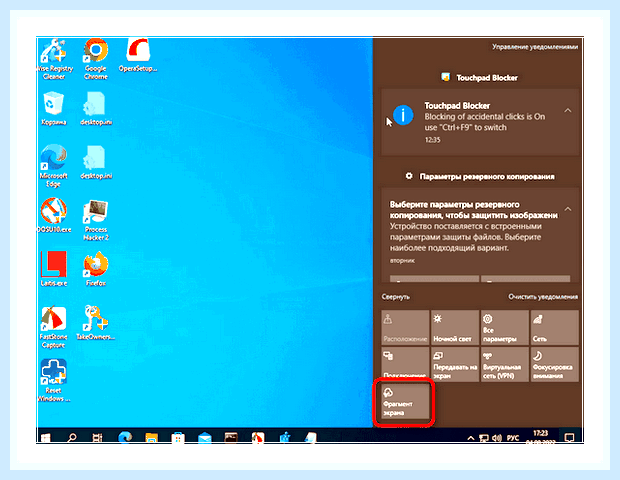Open taskbar search magnifier
The width and height of the screenshot is (620, 480).
[x=72, y=437]
